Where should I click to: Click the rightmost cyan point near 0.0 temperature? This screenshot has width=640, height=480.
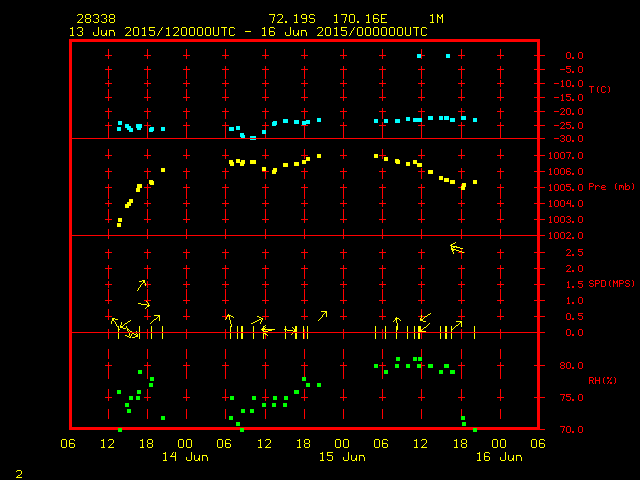(448, 56)
